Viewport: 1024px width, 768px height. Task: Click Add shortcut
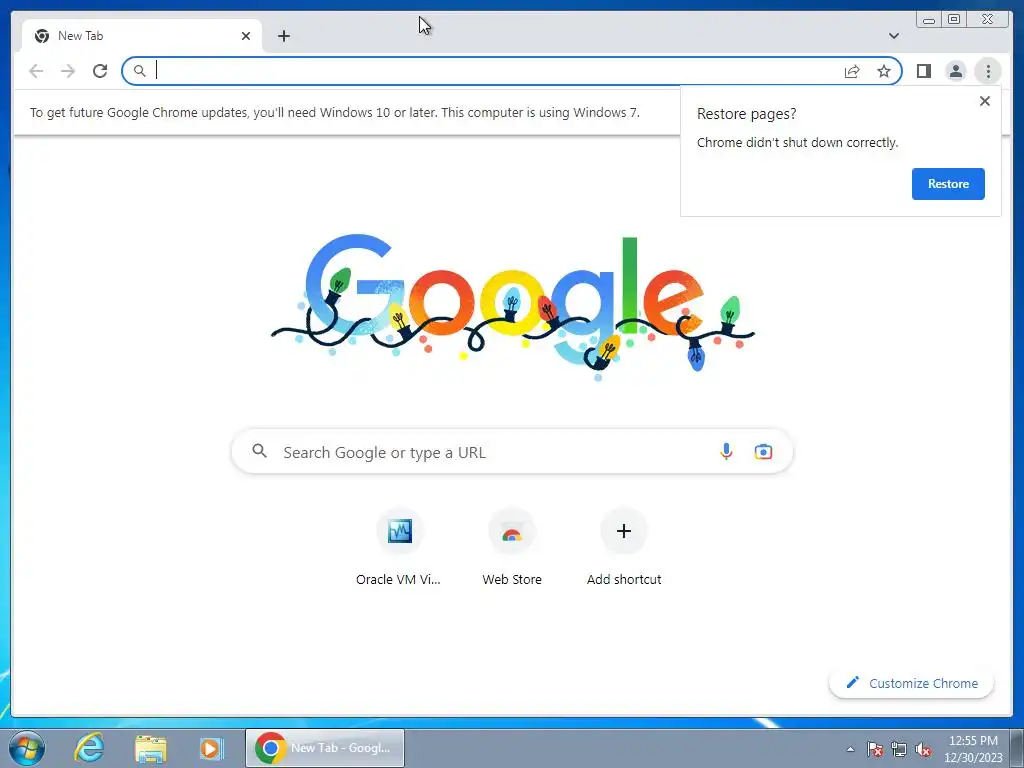624,549
